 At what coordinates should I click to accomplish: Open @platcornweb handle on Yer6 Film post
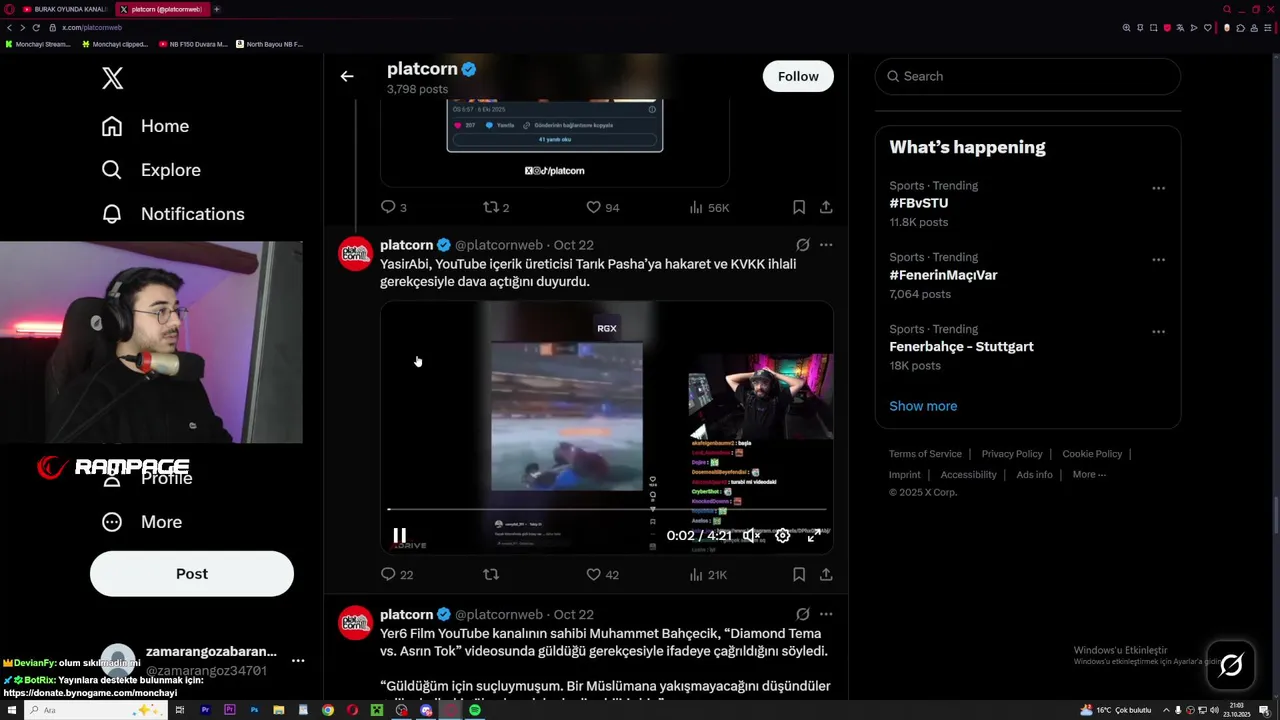[x=499, y=614]
